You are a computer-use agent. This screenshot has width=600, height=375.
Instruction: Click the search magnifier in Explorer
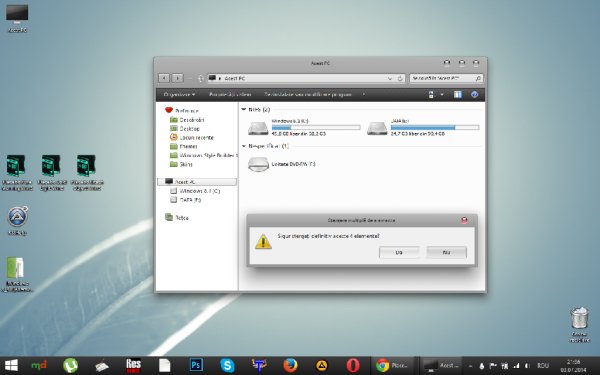click(478, 78)
